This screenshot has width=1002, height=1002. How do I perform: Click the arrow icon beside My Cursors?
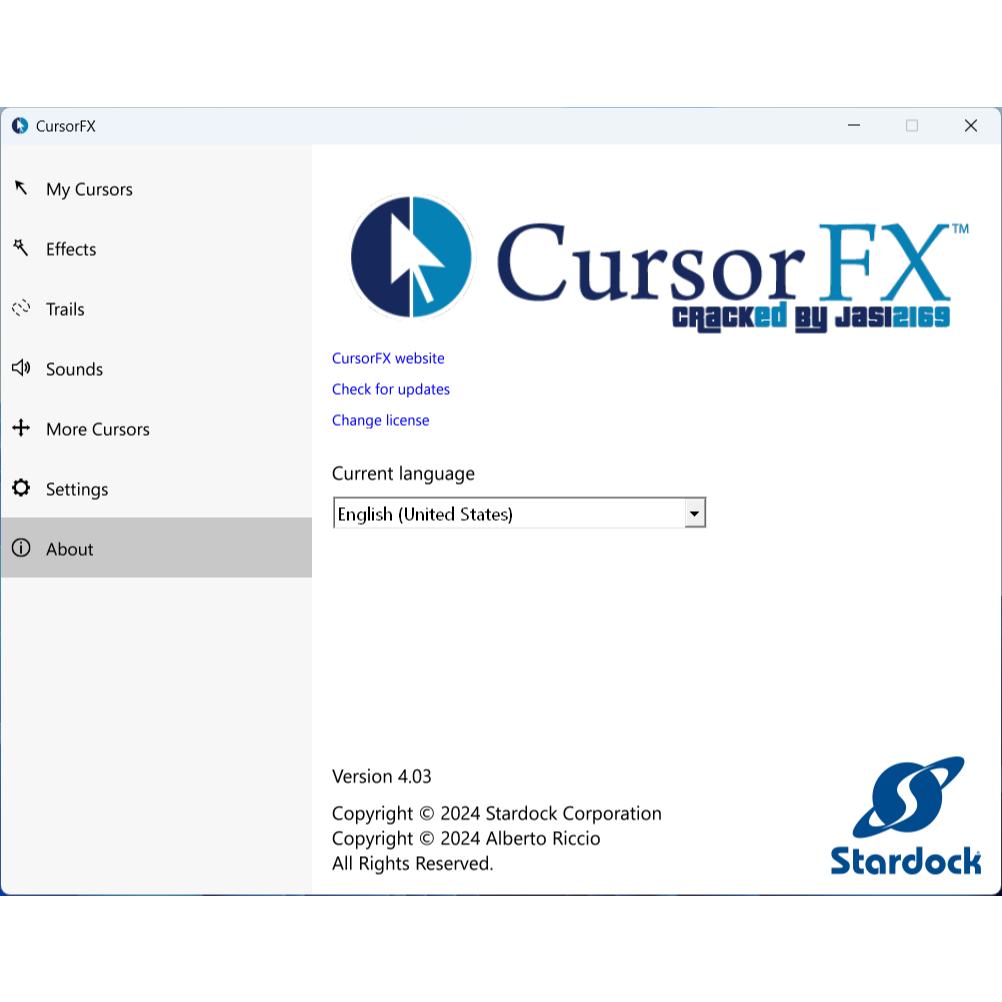pos(21,188)
